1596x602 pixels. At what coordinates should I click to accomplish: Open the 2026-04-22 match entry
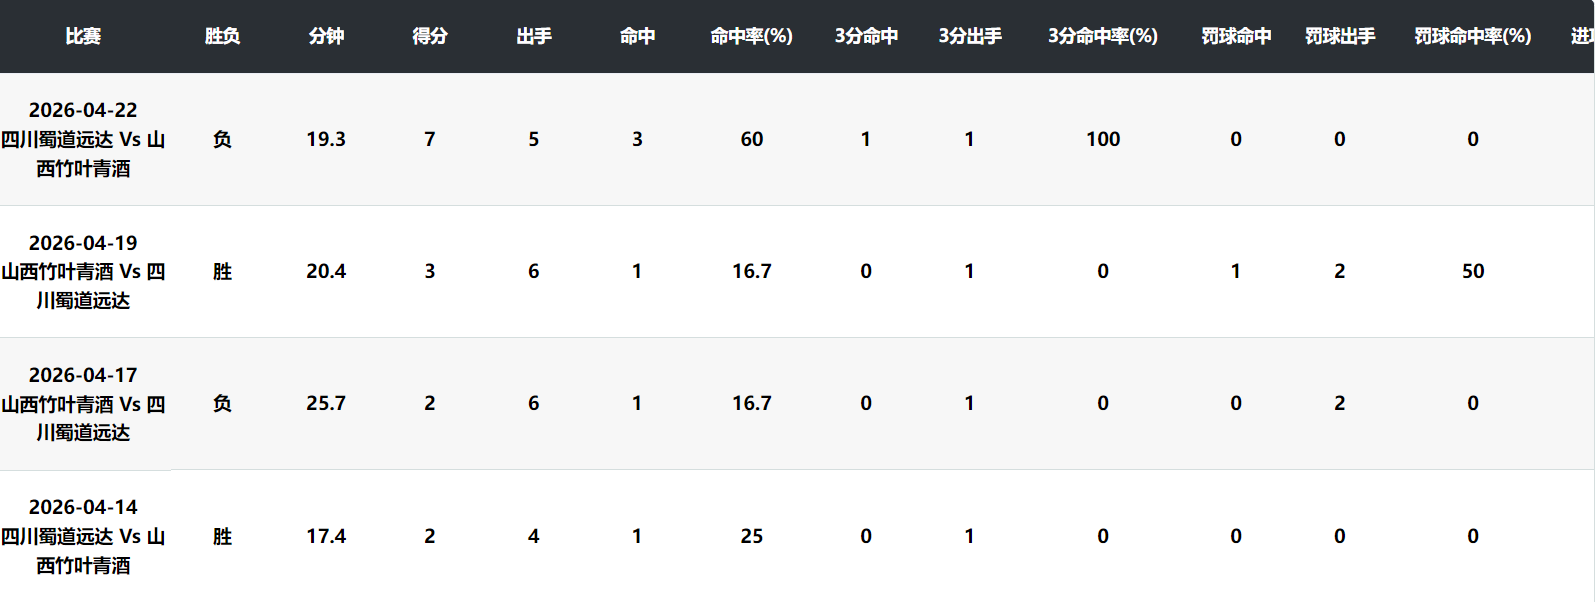coord(83,139)
